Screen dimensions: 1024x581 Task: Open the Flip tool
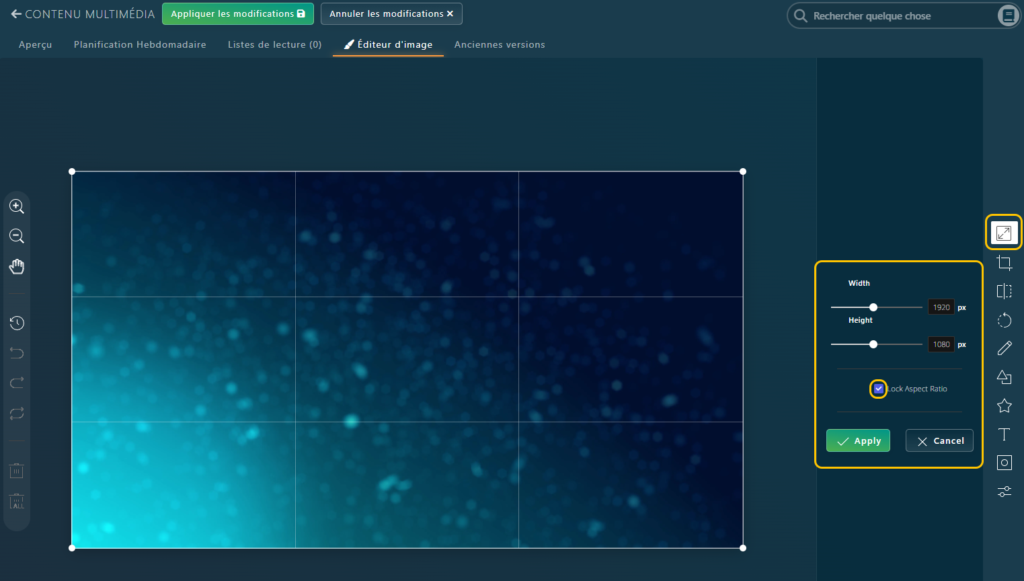1004,292
